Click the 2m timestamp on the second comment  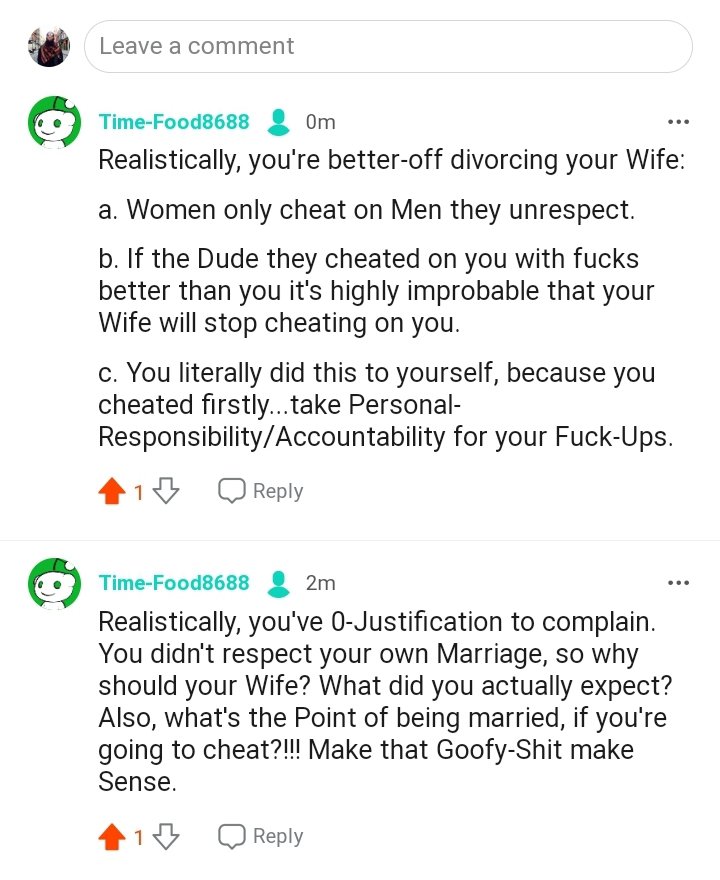(x=320, y=583)
